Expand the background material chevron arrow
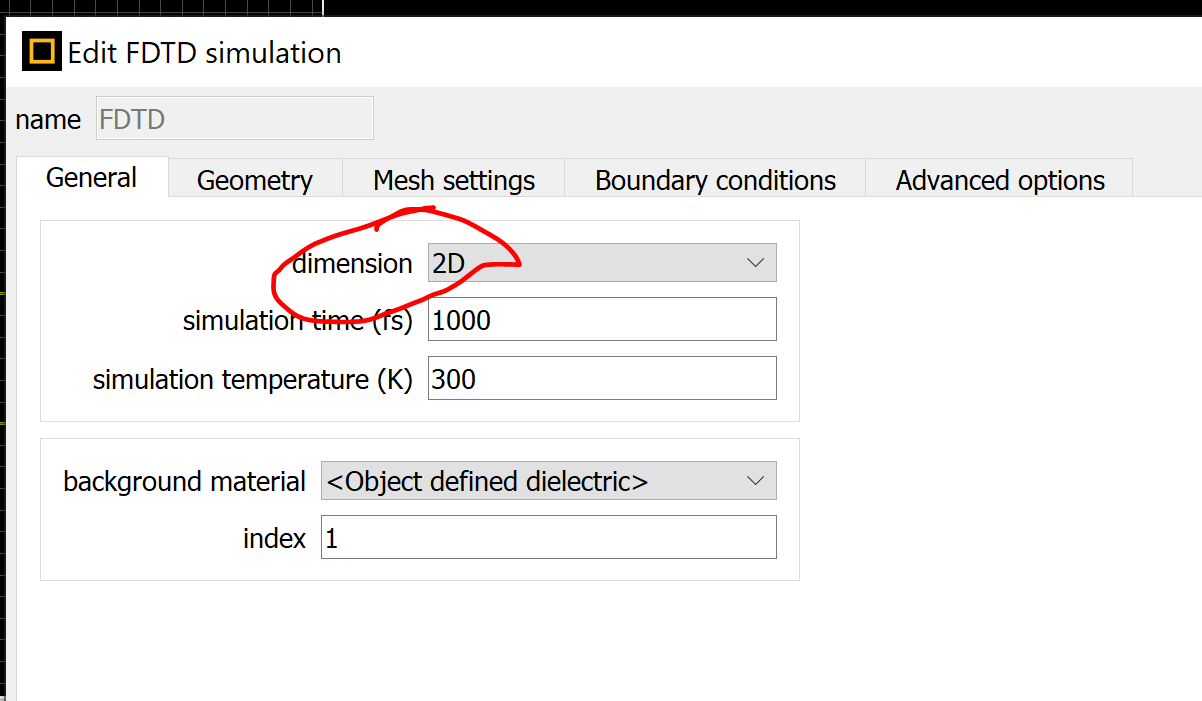This screenshot has width=1202, height=701. click(755, 481)
